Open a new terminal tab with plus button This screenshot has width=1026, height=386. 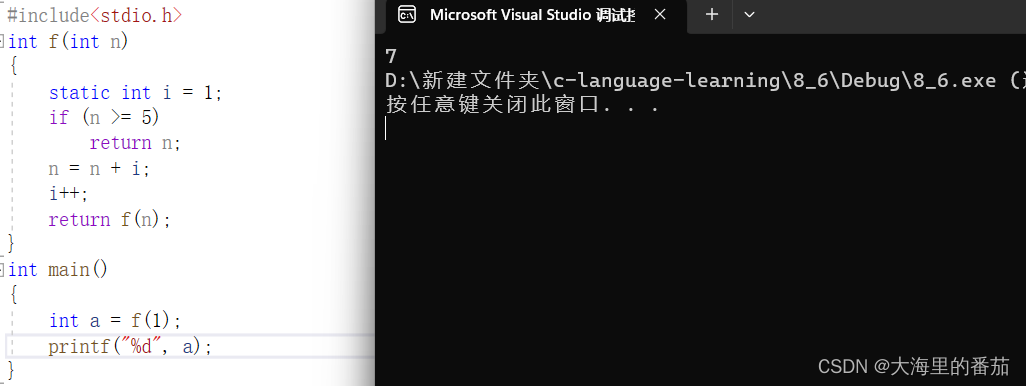(x=712, y=14)
